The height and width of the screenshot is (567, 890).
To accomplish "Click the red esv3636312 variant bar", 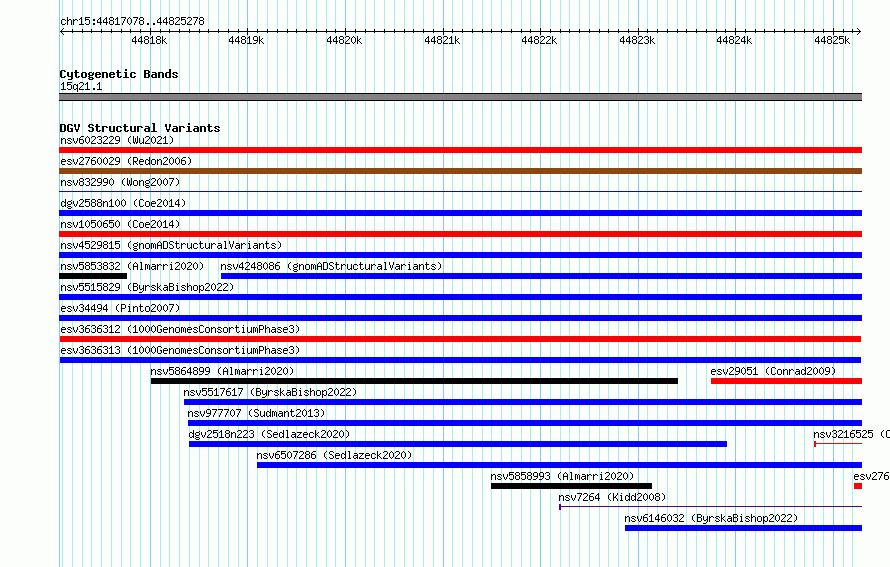I will 460,339.
